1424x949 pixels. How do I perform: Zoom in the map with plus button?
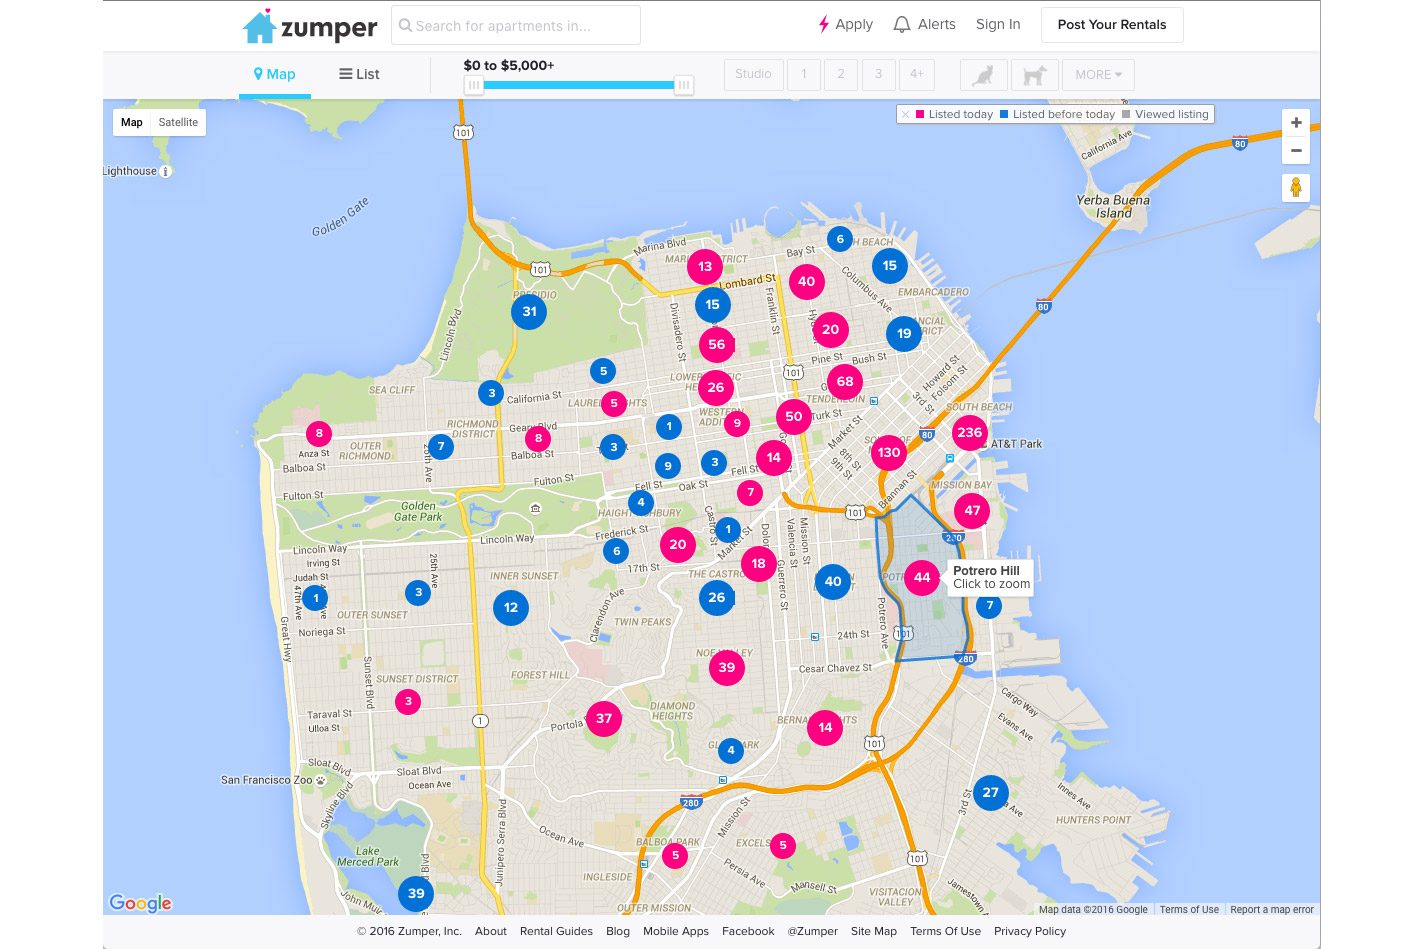[x=1296, y=122]
